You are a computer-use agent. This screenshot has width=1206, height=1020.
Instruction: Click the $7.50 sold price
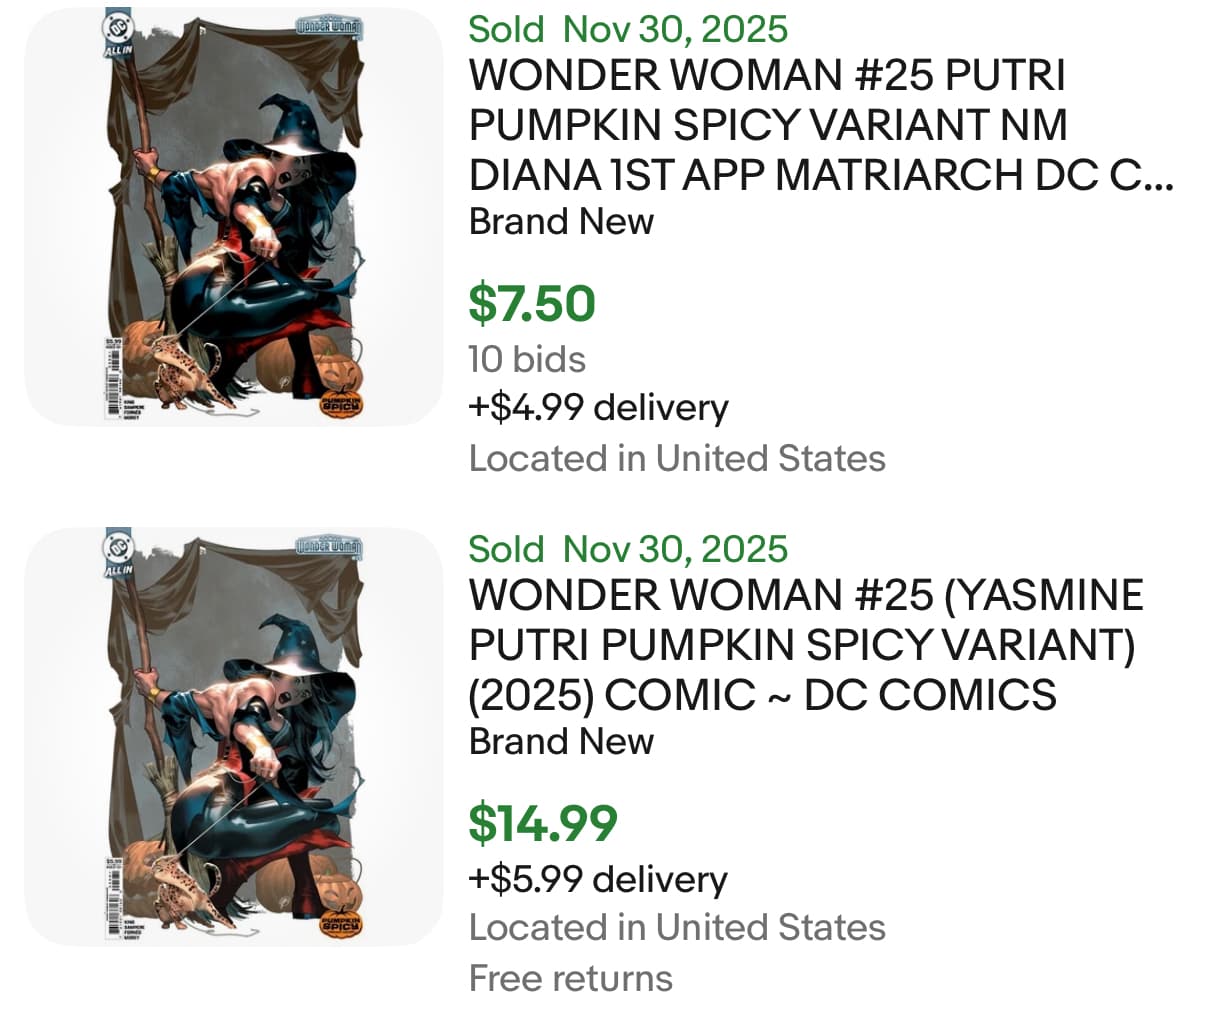click(532, 304)
